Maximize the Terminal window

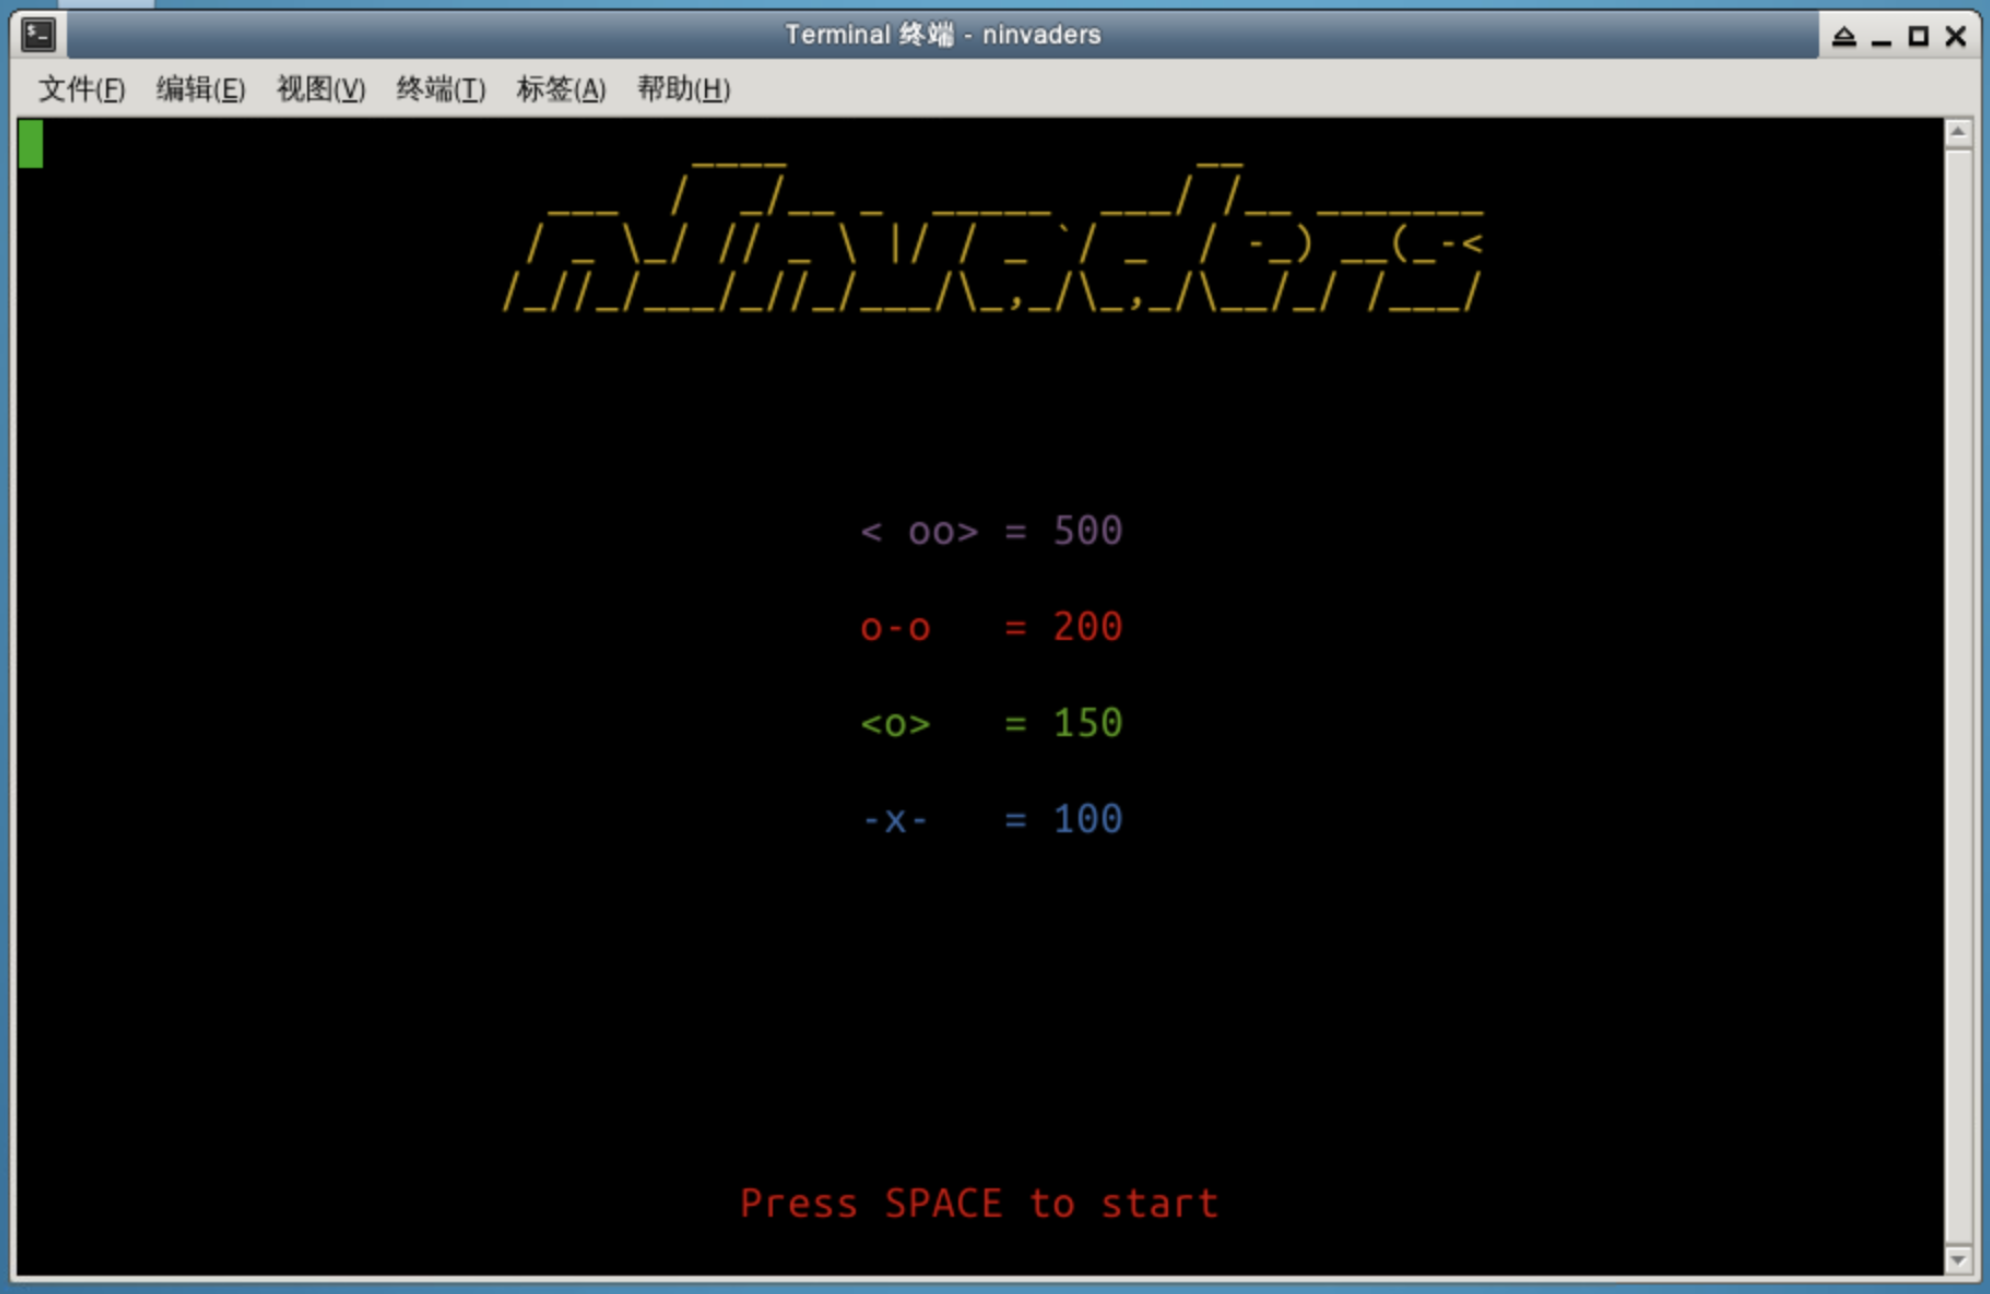tap(1918, 37)
